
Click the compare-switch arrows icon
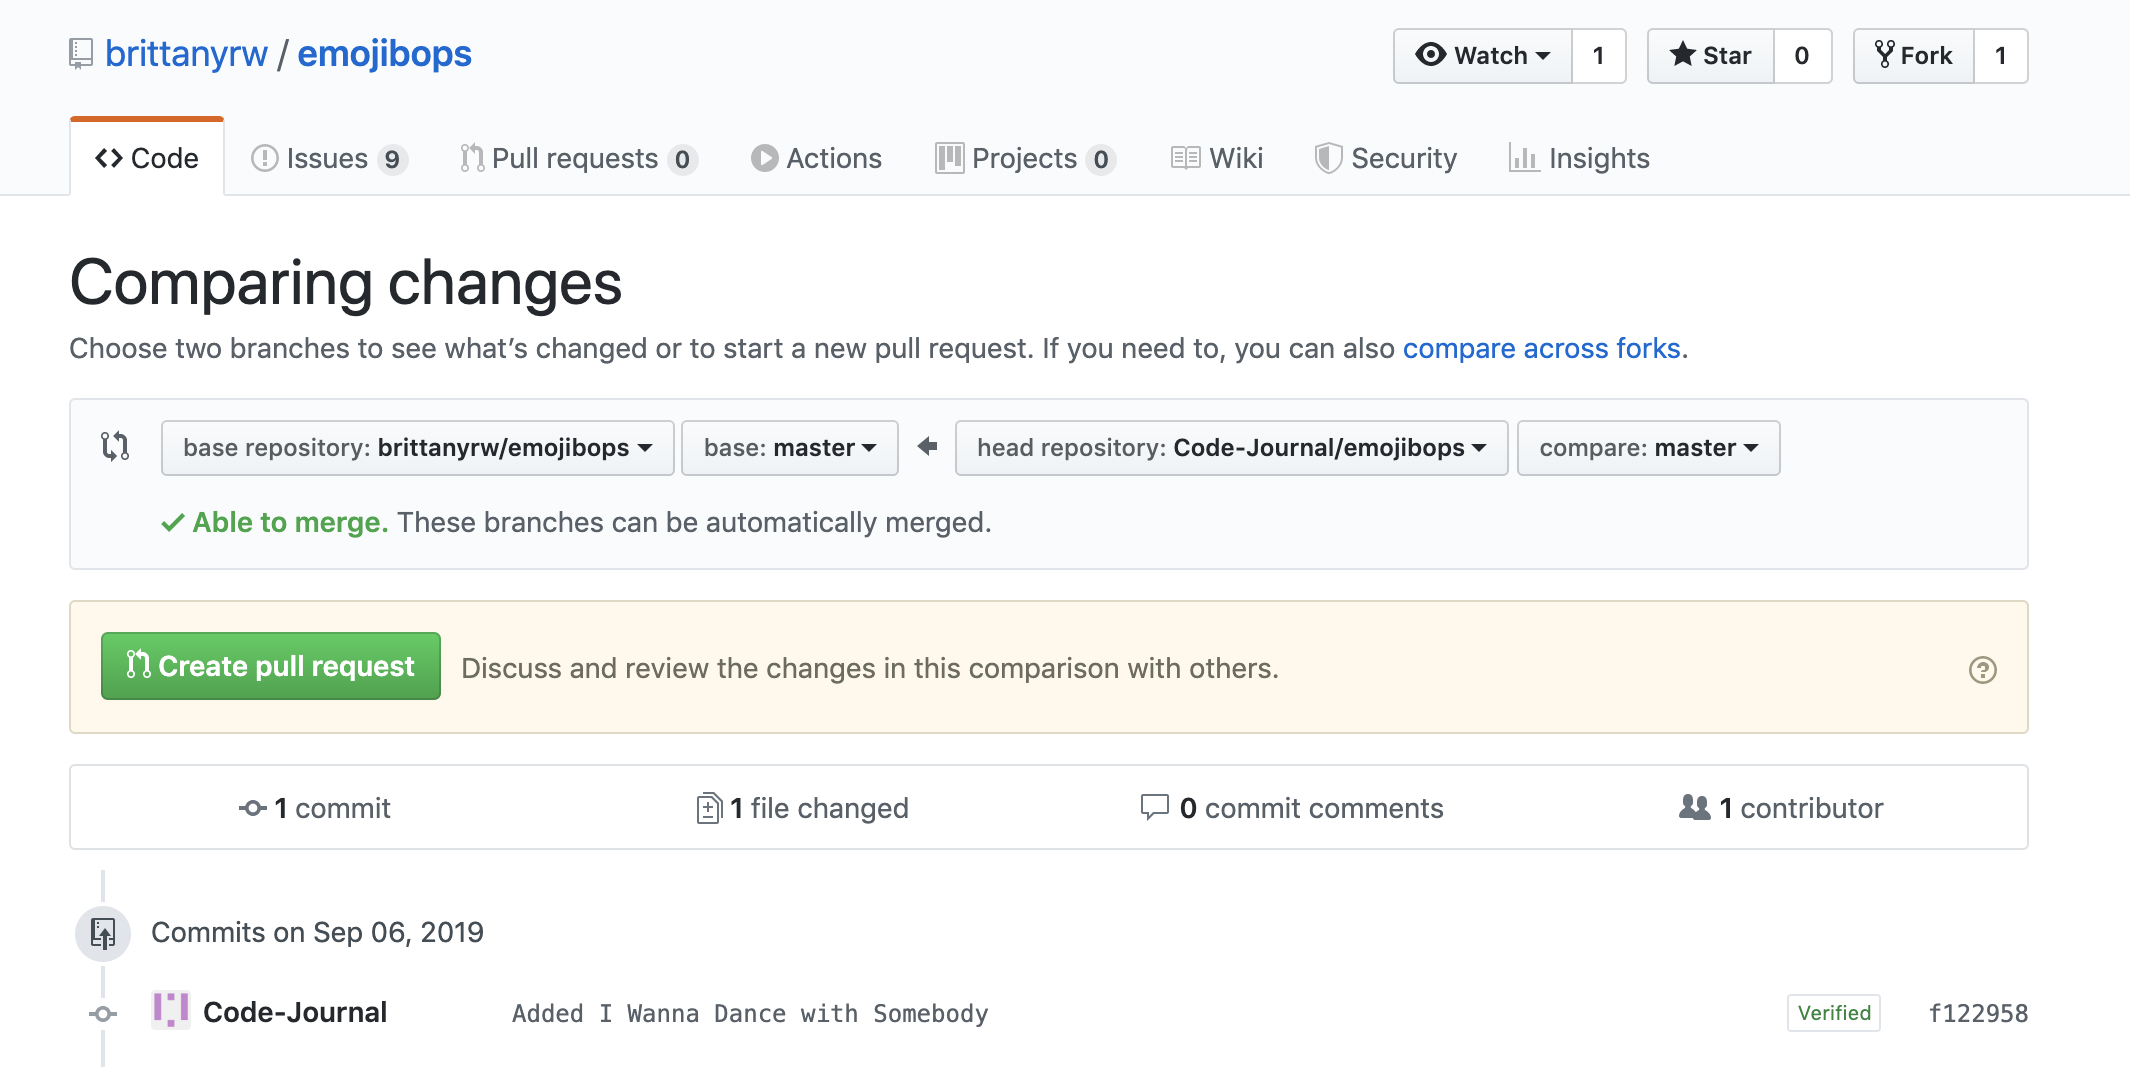(x=115, y=446)
